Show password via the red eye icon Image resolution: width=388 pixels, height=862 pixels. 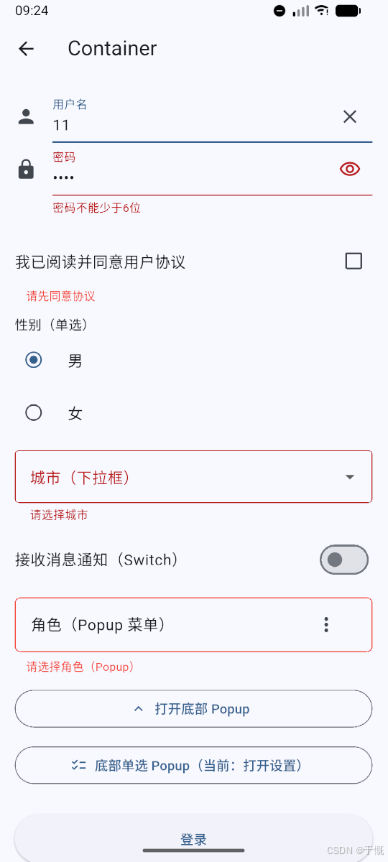[350, 169]
